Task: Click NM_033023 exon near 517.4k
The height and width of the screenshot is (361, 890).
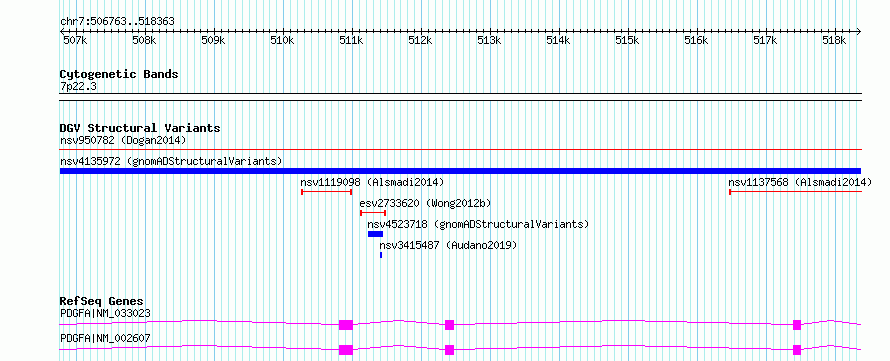Action: click(797, 325)
